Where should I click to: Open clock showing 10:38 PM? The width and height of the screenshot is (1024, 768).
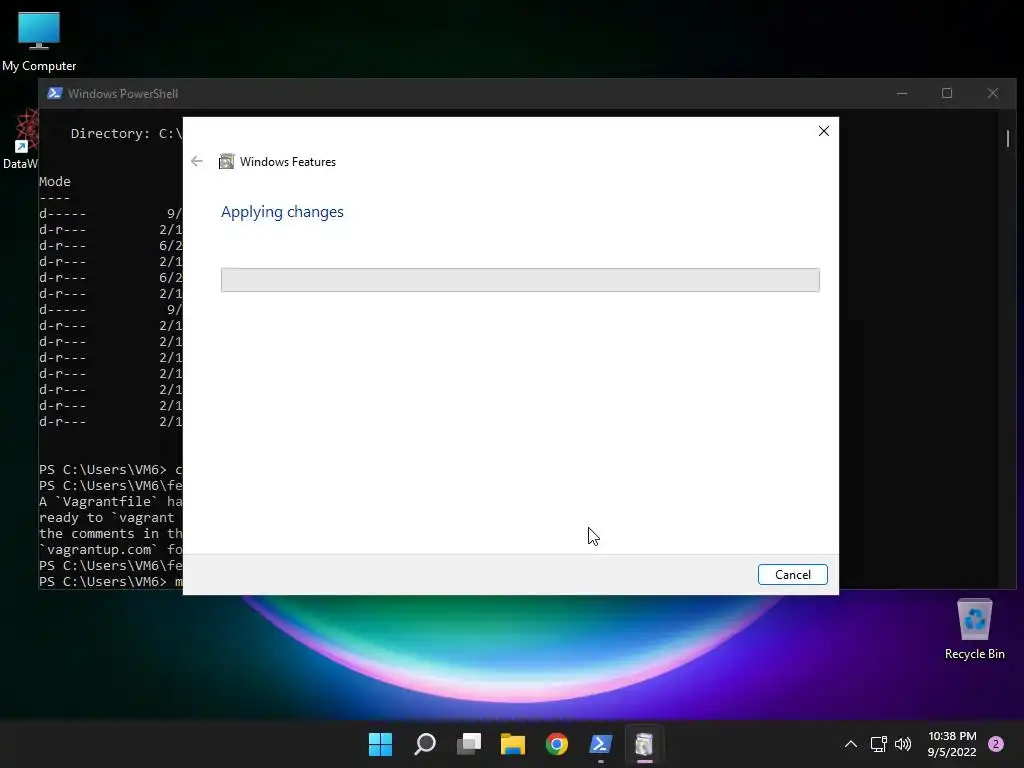tap(952, 744)
